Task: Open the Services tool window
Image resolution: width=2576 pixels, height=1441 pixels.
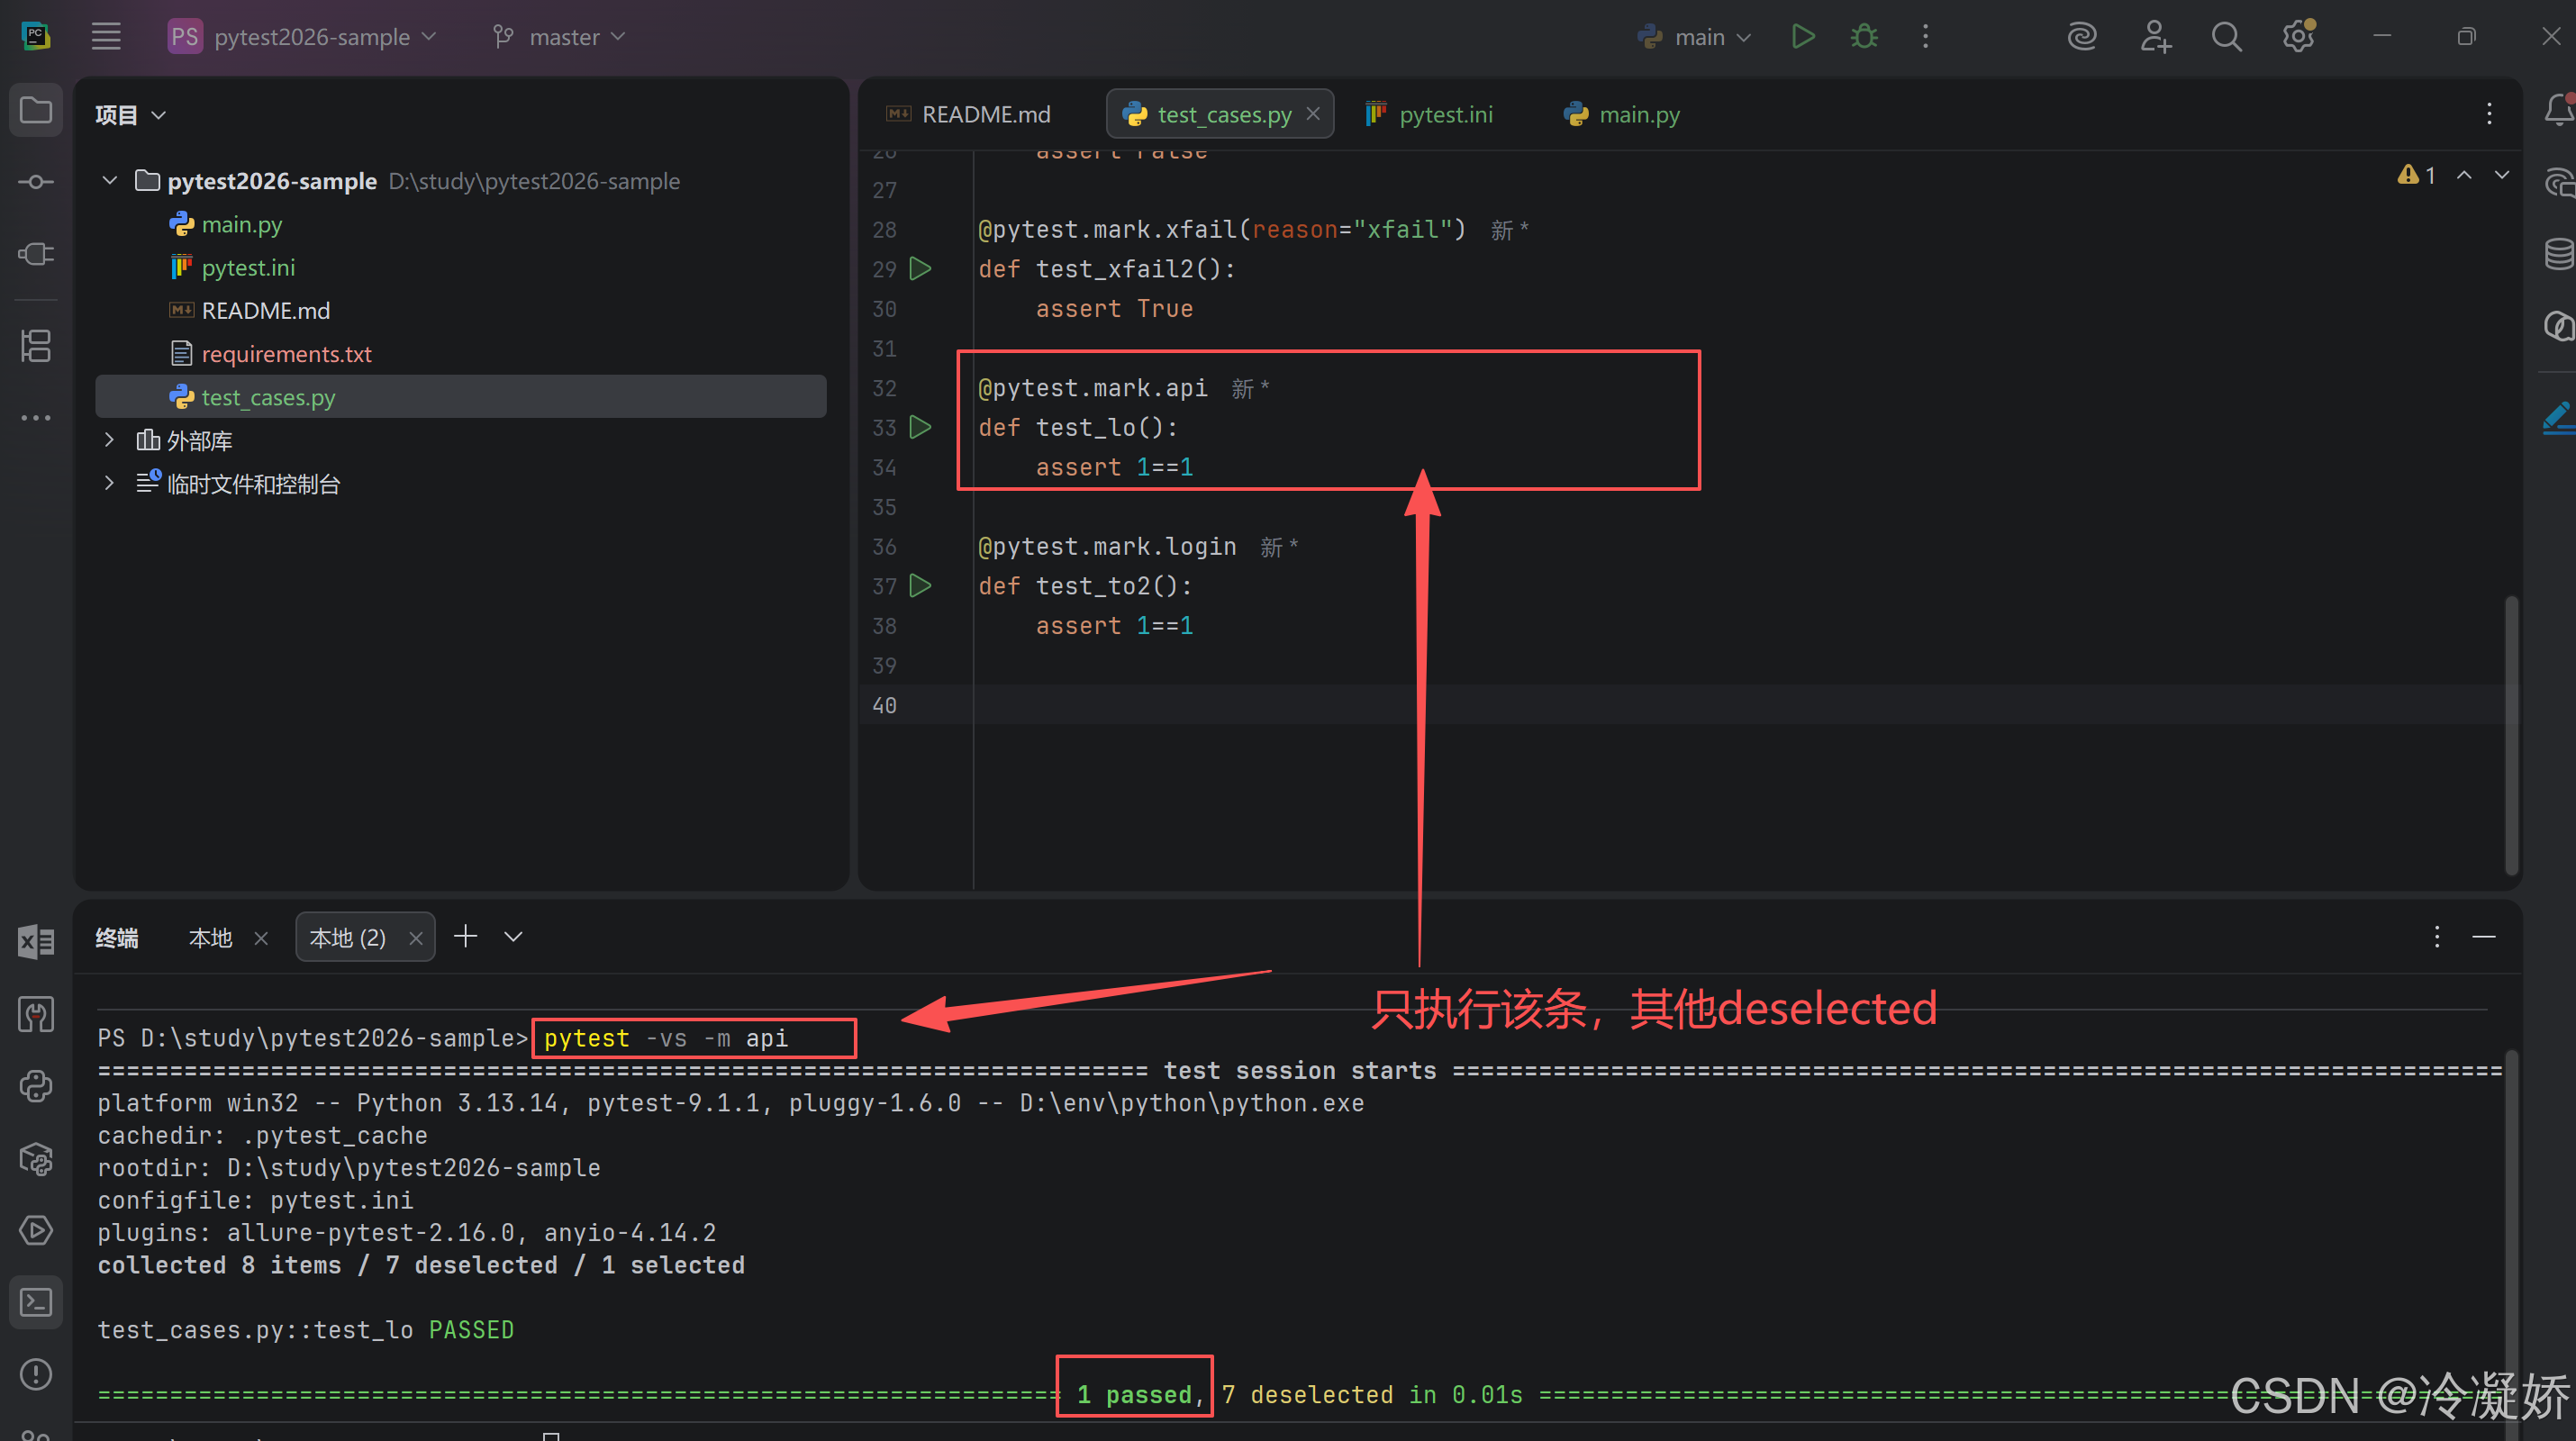Action: click(36, 1230)
